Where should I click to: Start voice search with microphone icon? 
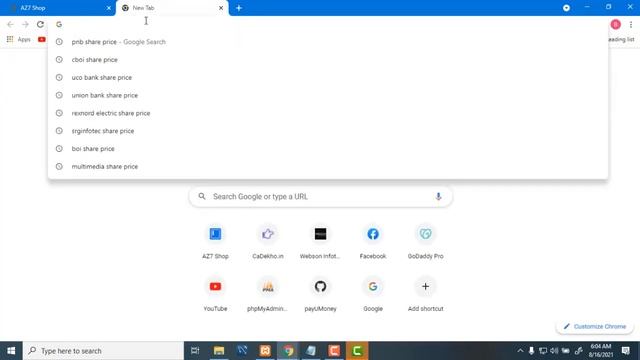pyautogui.click(x=438, y=196)
